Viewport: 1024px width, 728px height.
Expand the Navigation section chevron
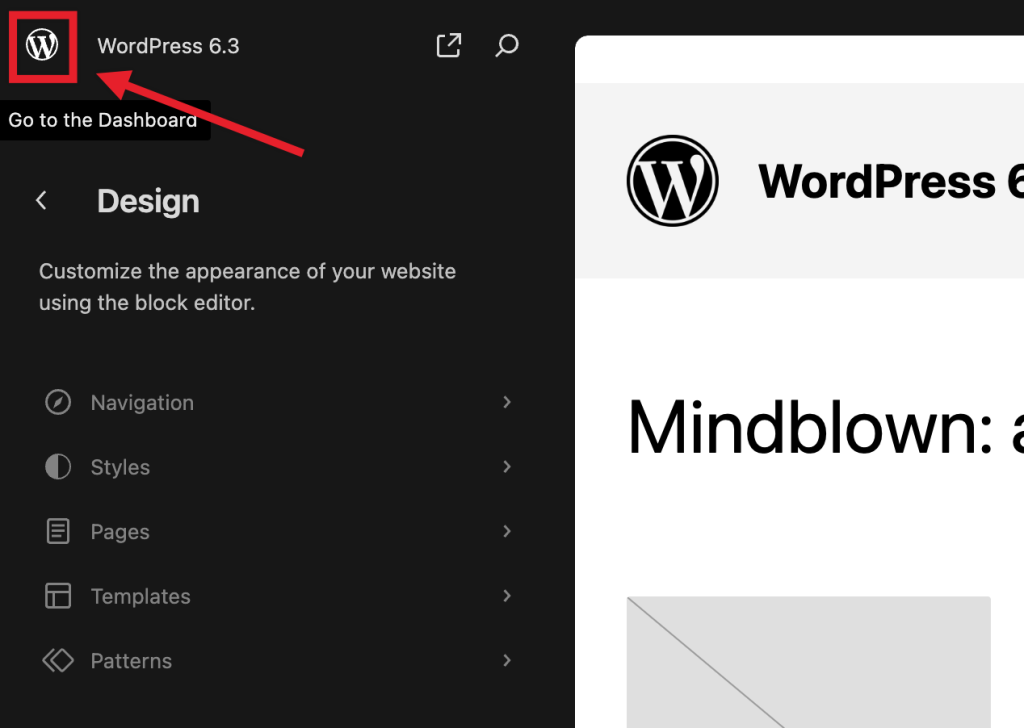click(507, 402)
